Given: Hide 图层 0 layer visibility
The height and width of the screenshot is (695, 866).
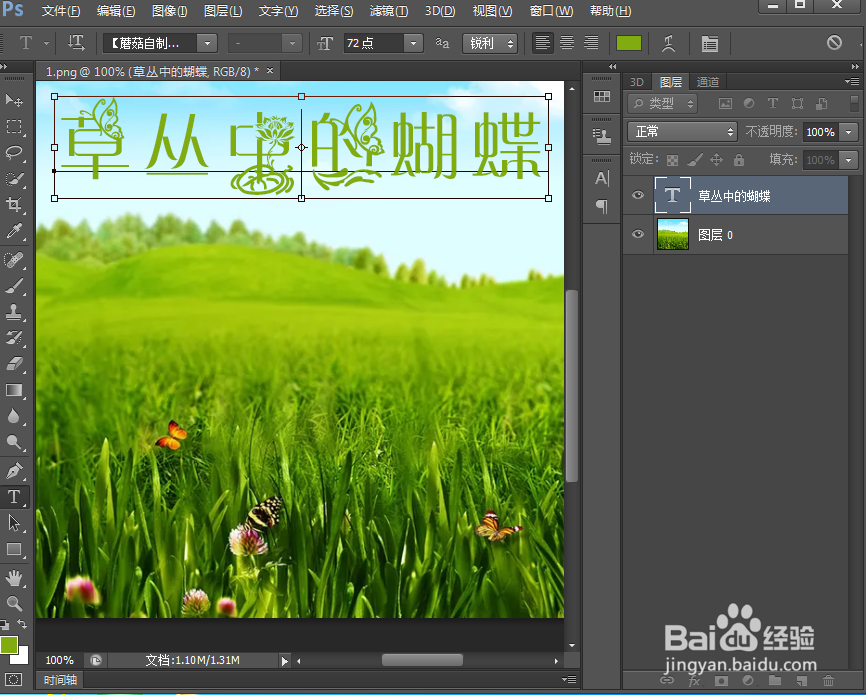Looking at the screenshot, I should click(x=638, y=234).
